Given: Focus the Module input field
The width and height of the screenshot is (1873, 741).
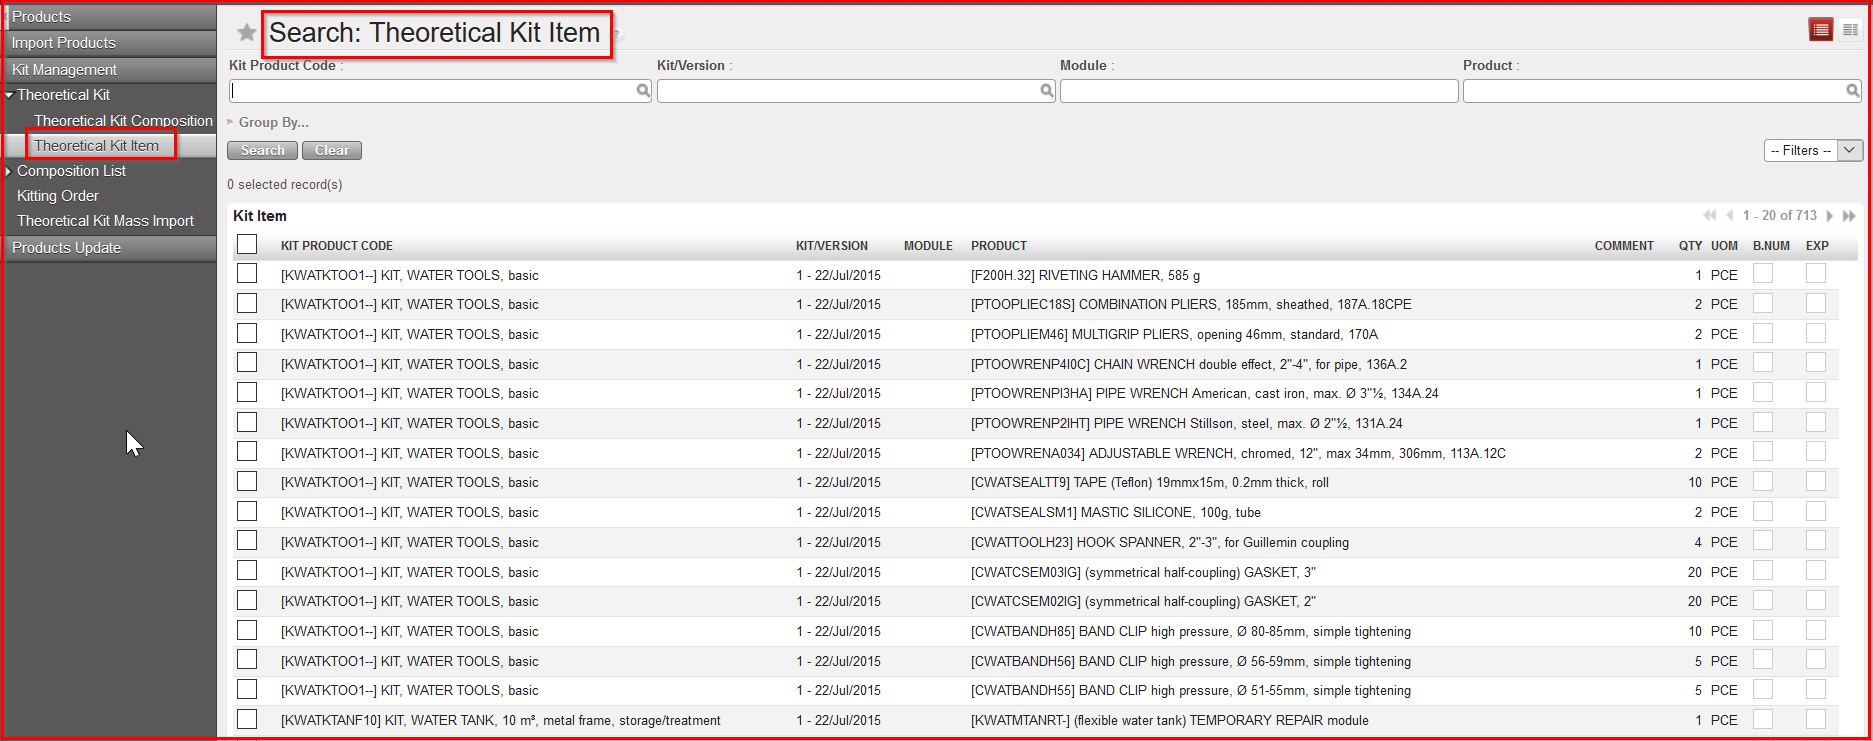Looking at the screenshot, I should (x=1258, y=91).
